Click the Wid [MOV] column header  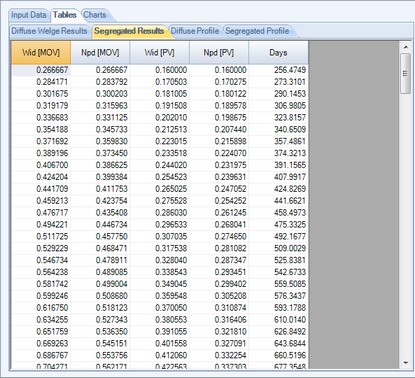[x=41, y=53]
